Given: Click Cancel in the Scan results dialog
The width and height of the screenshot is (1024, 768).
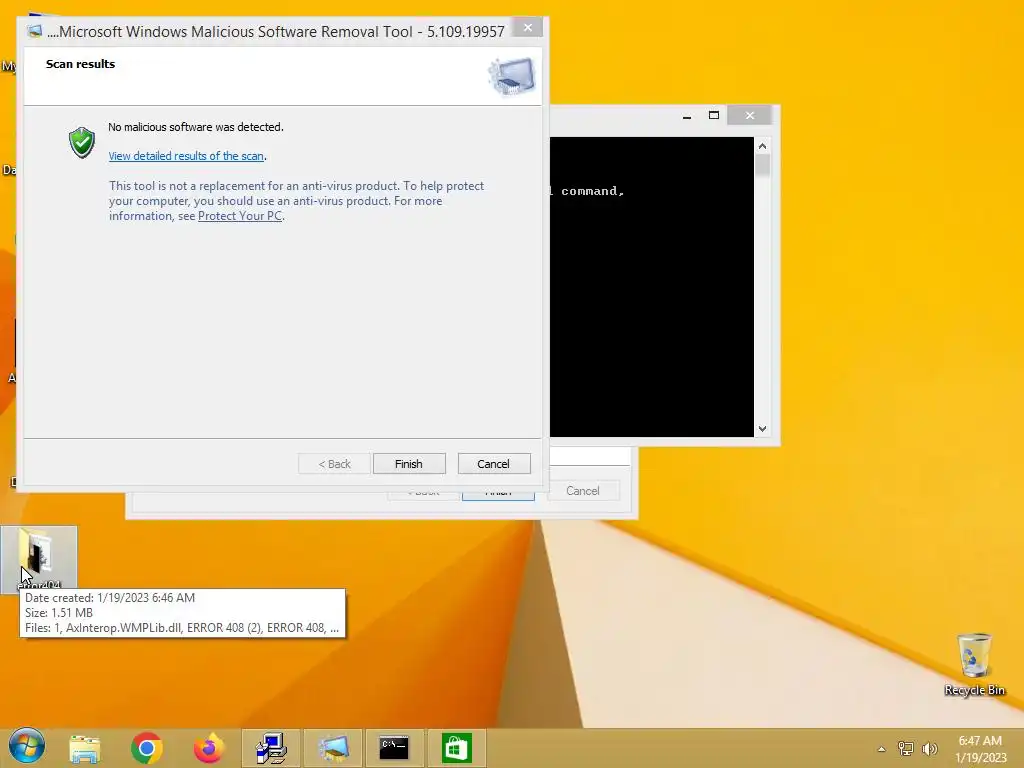Looking at the screenshot, I should 494,464.
